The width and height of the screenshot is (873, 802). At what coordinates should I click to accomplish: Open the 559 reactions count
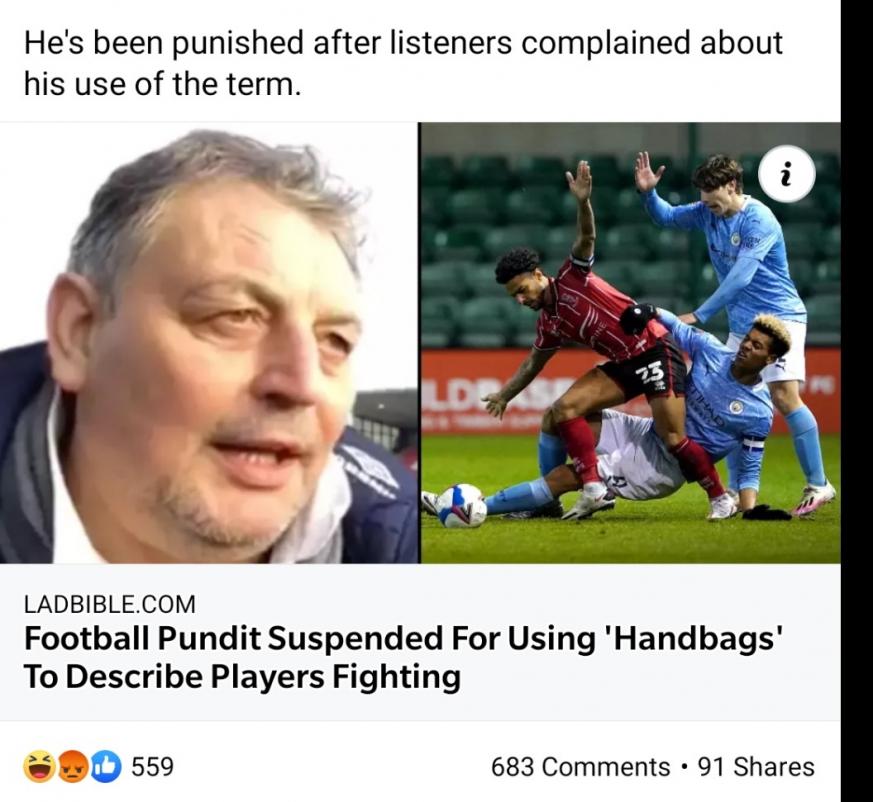153,766
